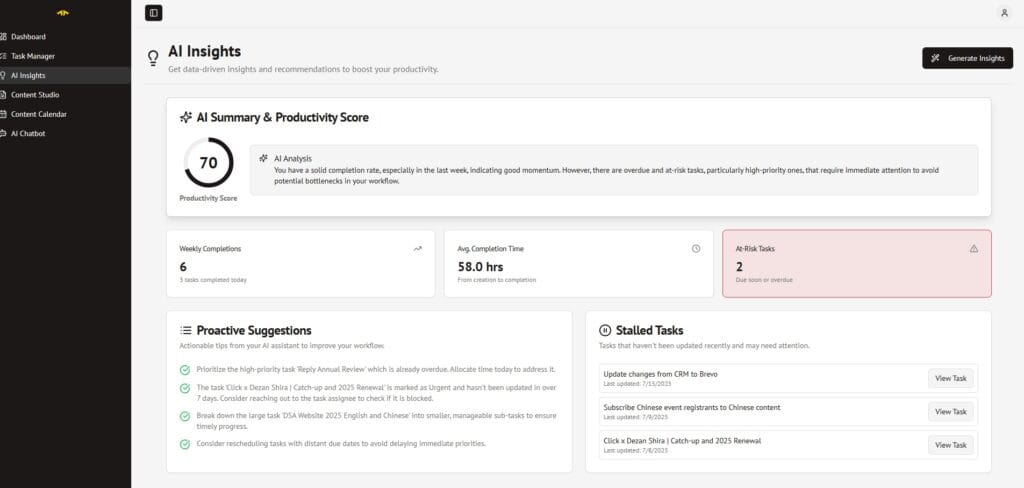Click the list icon beside Proactive Suggestions
The image size is (1024, 488).
click(186, 330)
